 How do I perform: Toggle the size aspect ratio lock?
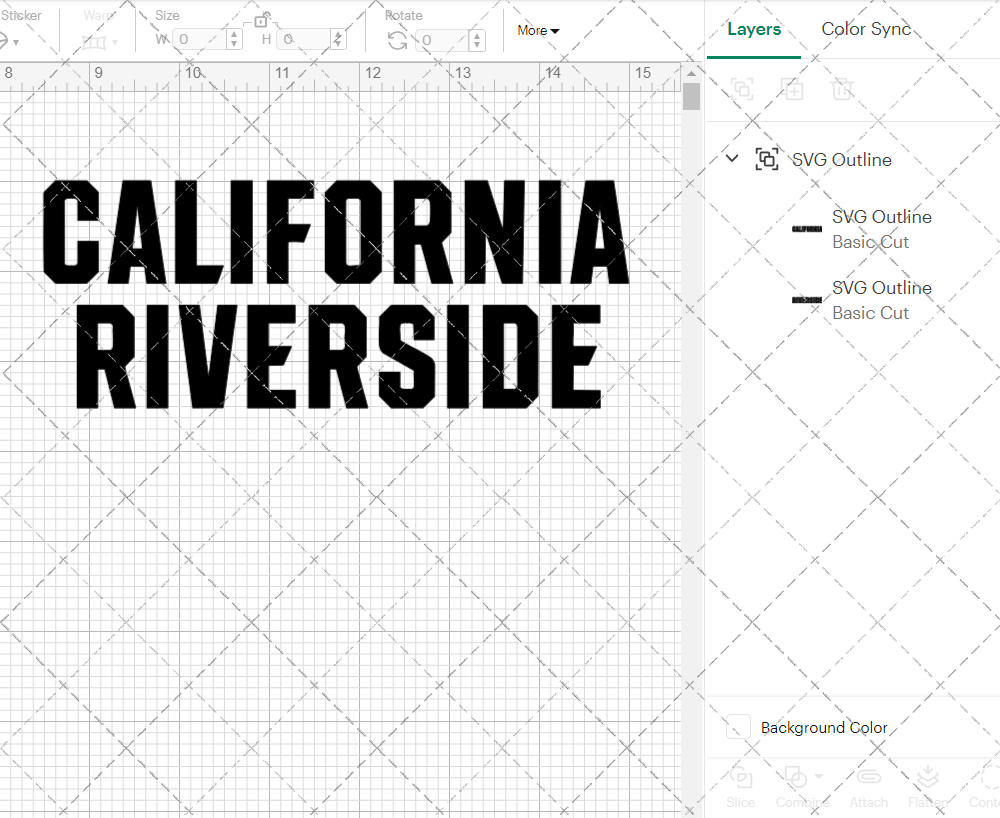pyautogui.click(x=262, y=20)
